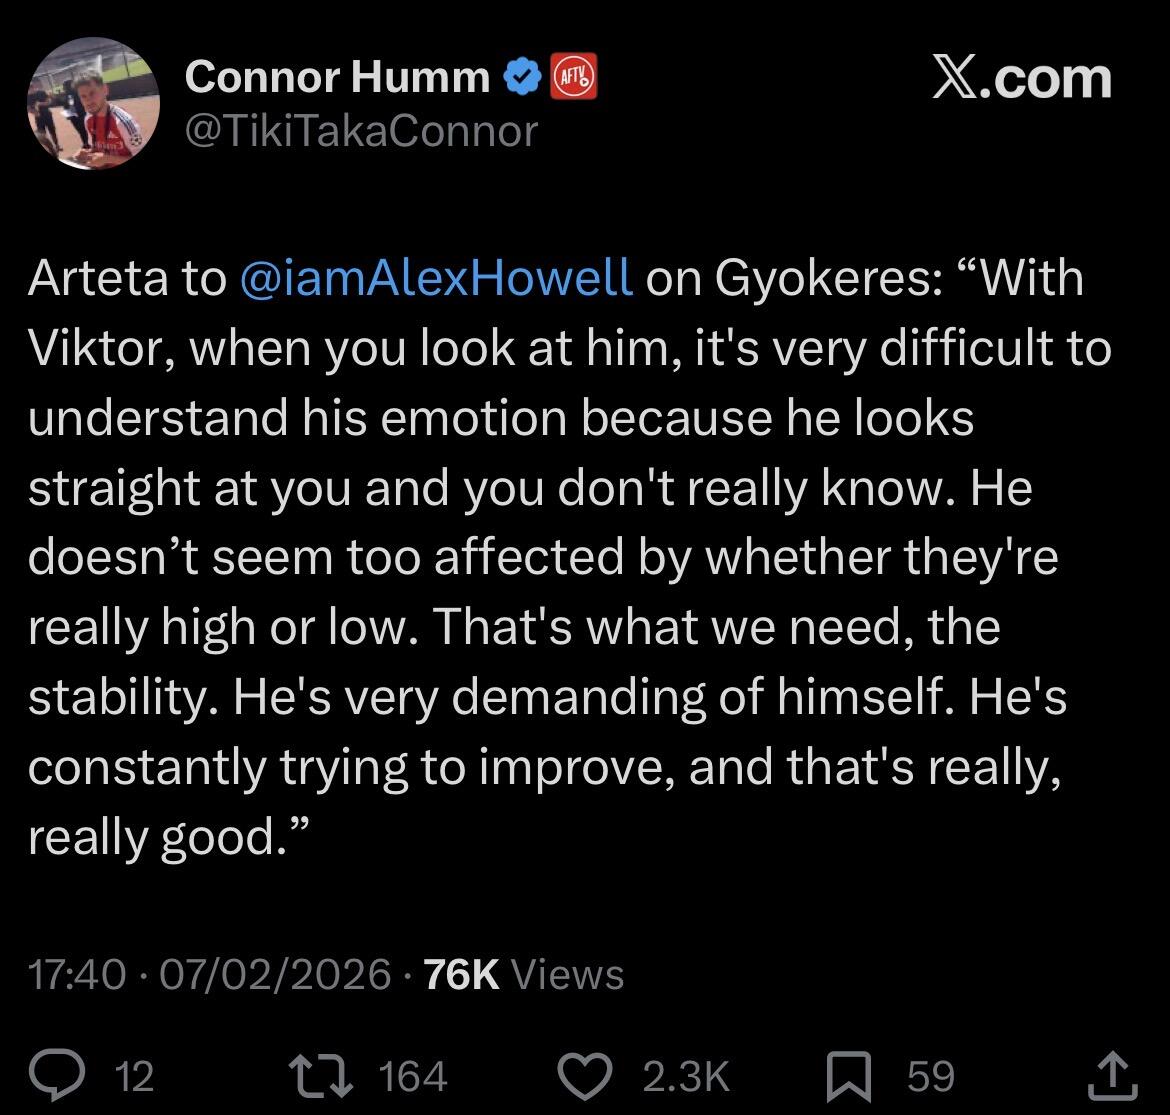The height and width of the screenshot is (1115, 1170).
Task: Open the 76K Views count
Action: (x=524, y=974)
